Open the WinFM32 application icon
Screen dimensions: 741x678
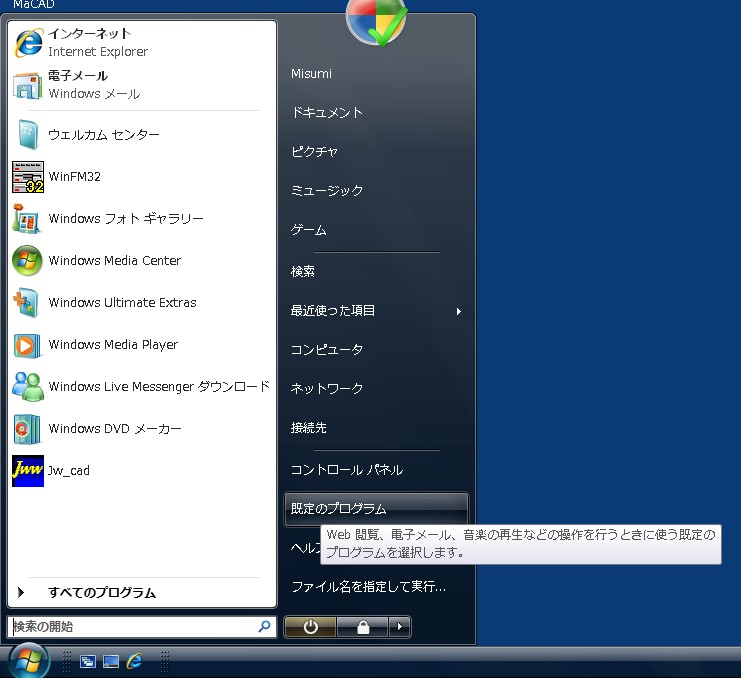pos(28,177)
